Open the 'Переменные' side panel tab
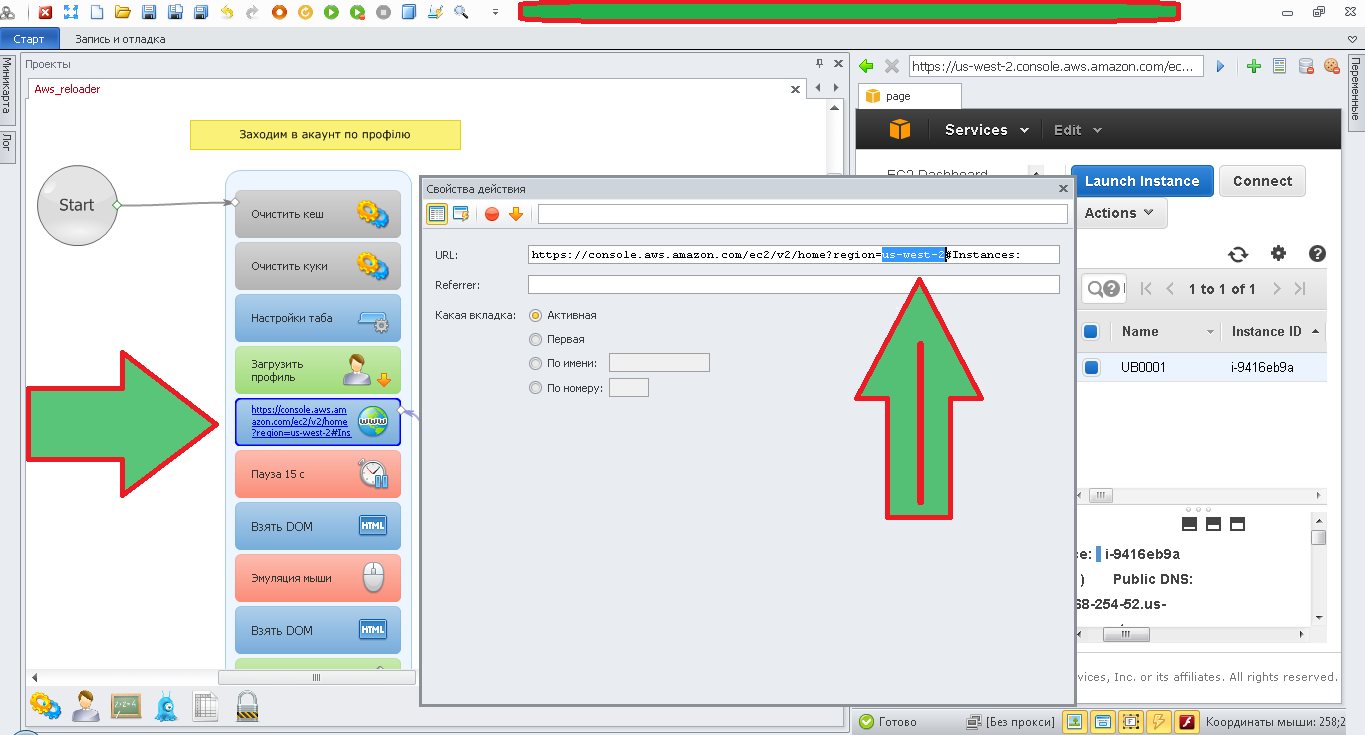Image resolution: width=1365 pixels, height=735 pixels. [x=1356, y=90]
